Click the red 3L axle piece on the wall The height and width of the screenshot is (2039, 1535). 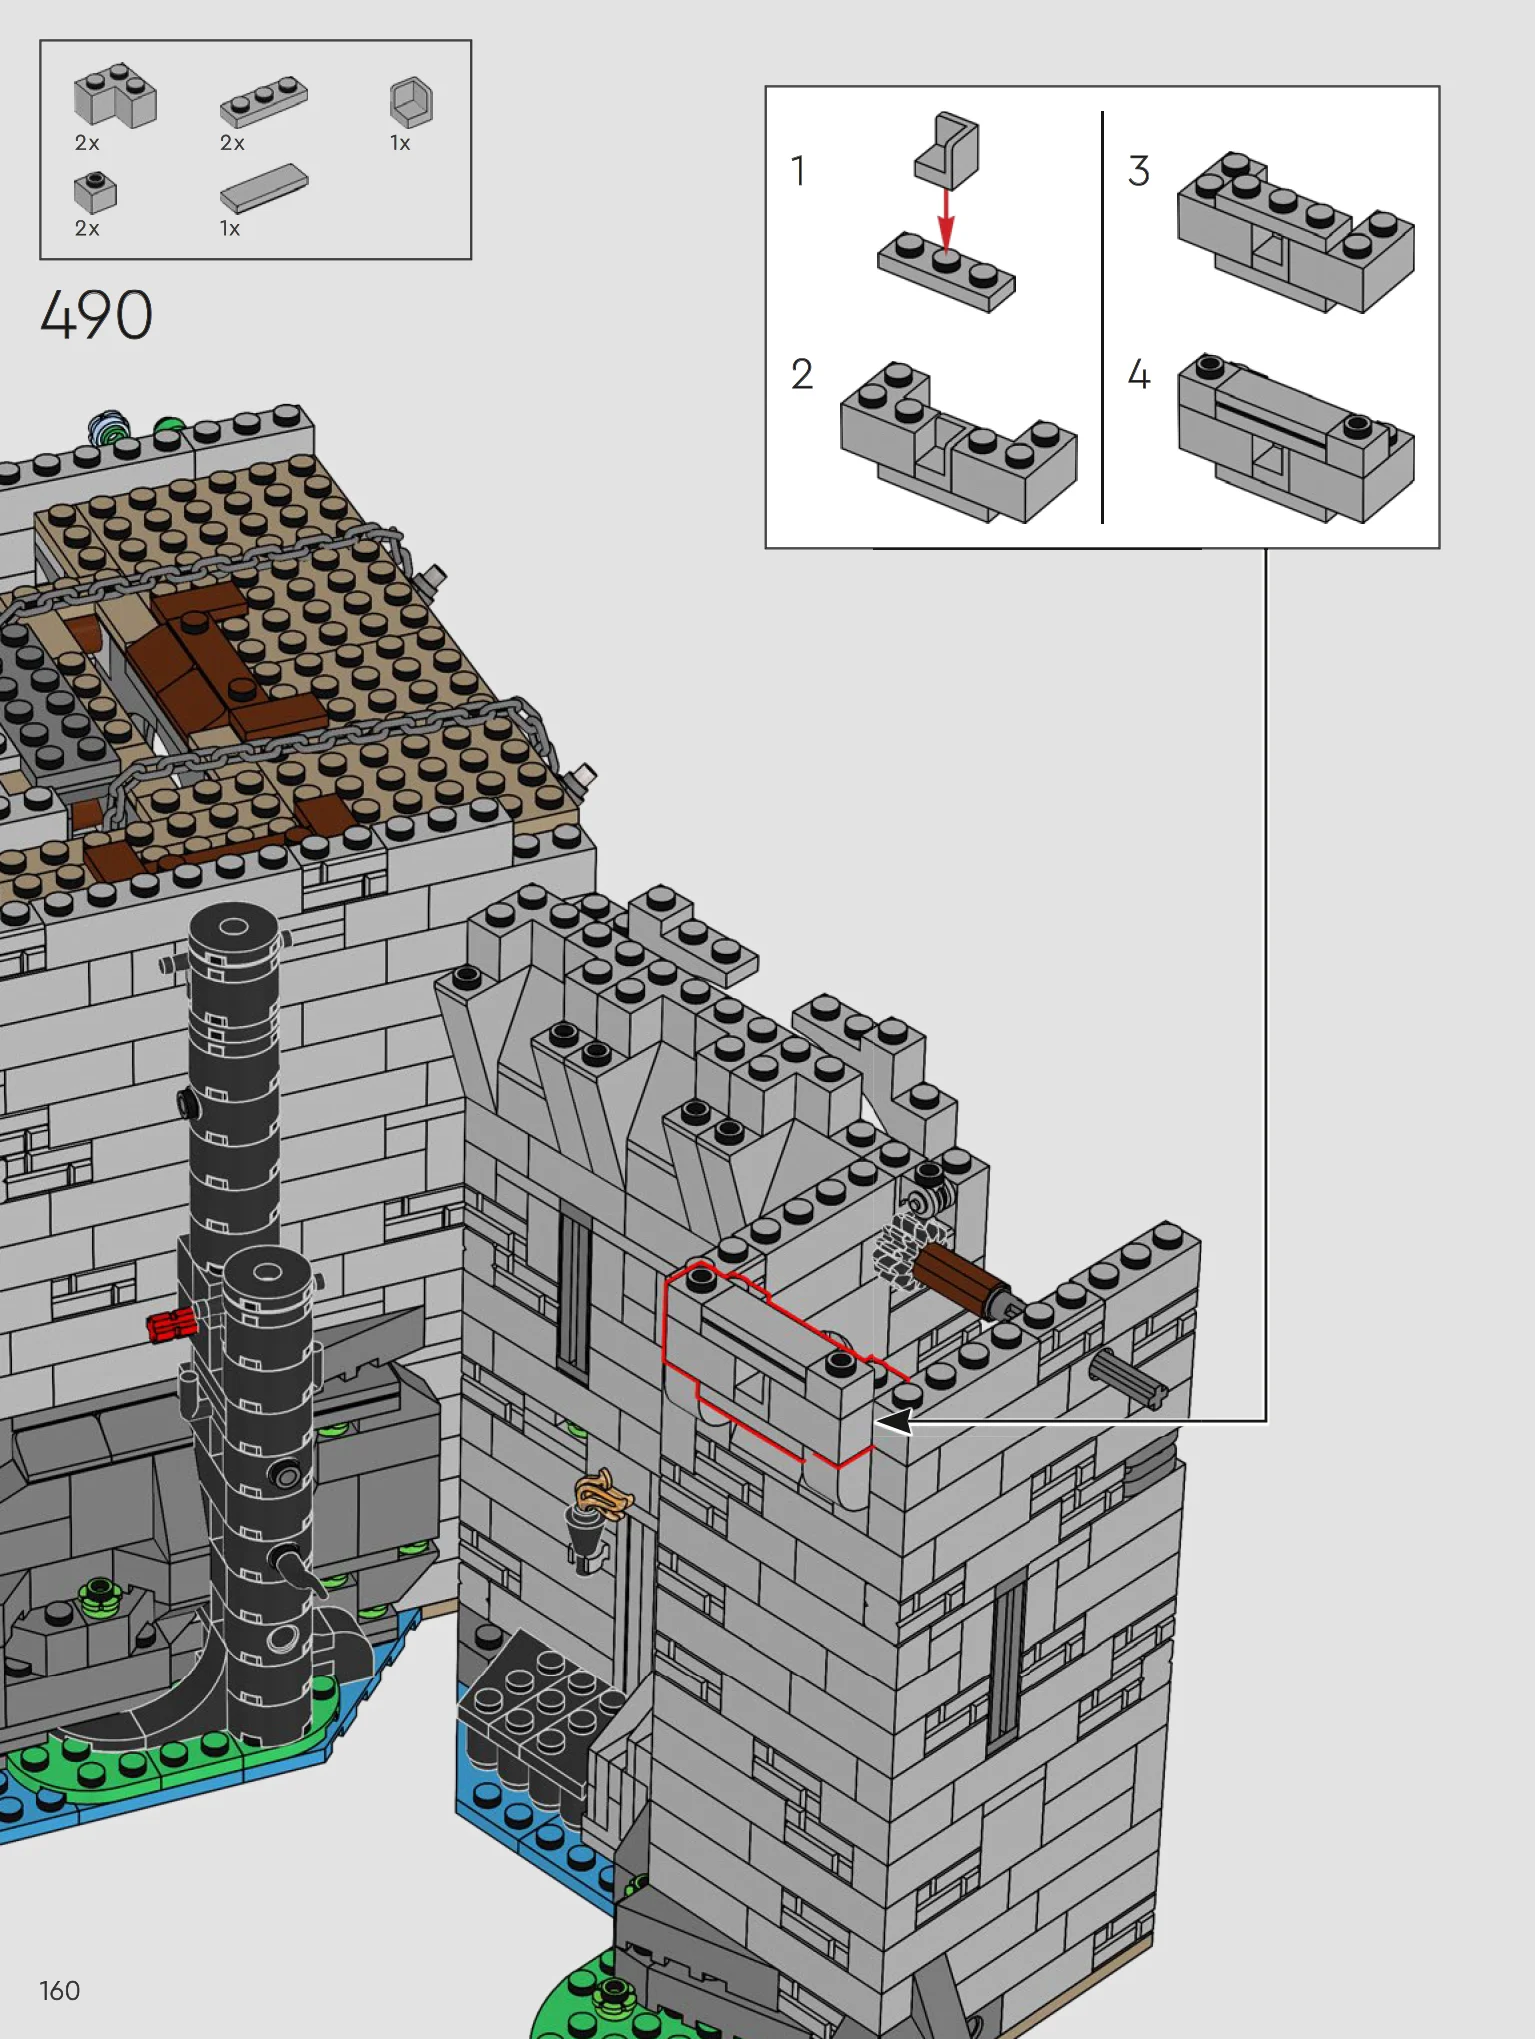coord(172,1325)
